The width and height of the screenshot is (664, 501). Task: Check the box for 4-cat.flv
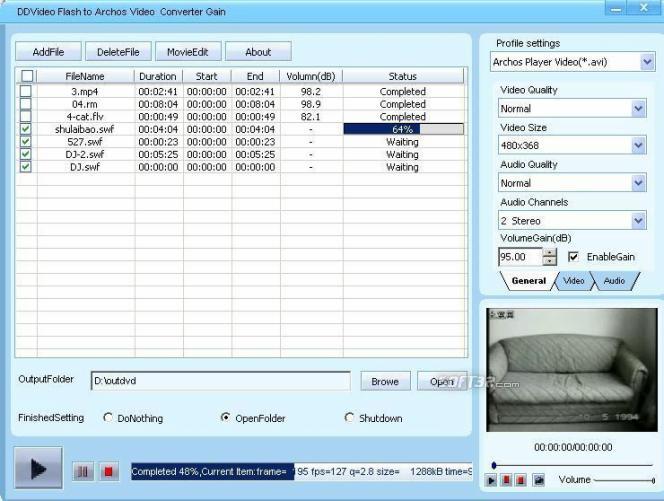26,116
